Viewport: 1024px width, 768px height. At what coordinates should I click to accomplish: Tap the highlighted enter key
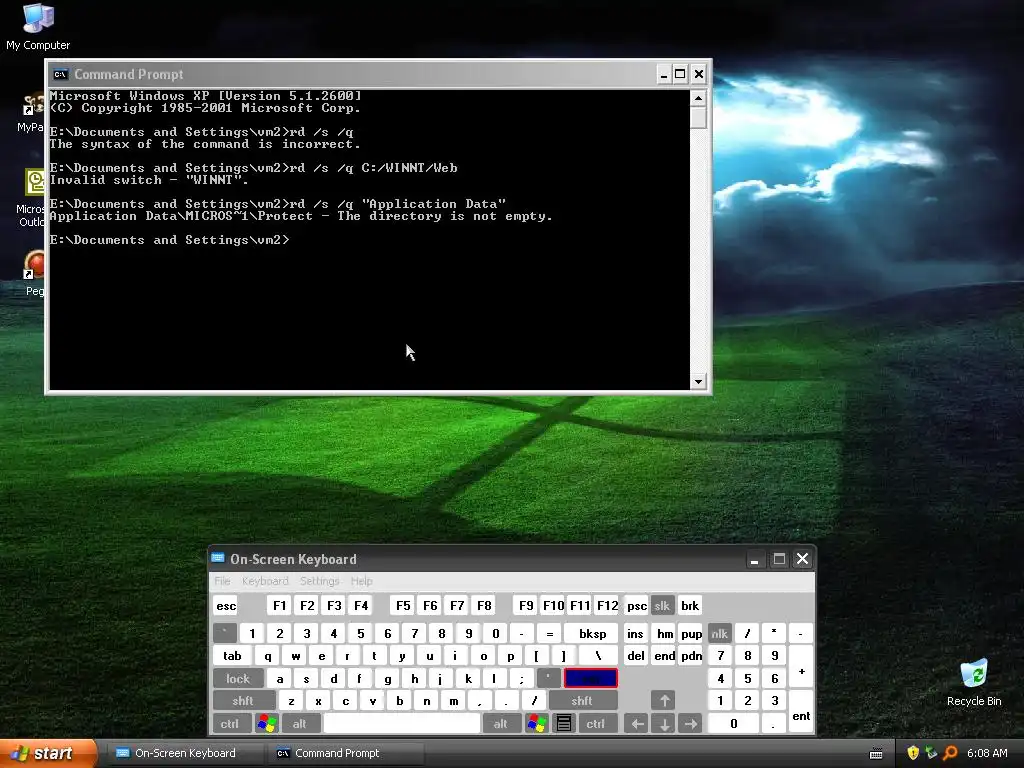[x=591, y=679]
